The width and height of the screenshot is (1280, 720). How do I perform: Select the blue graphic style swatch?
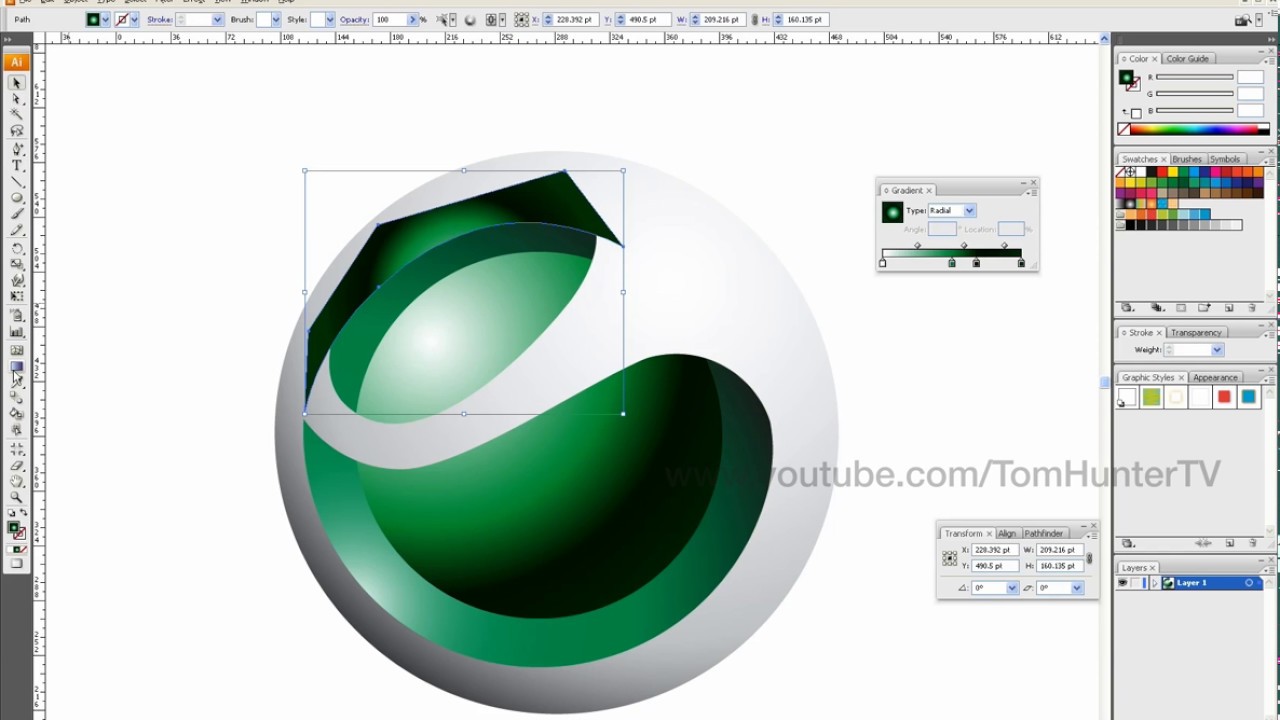[x=1248, y=398]
